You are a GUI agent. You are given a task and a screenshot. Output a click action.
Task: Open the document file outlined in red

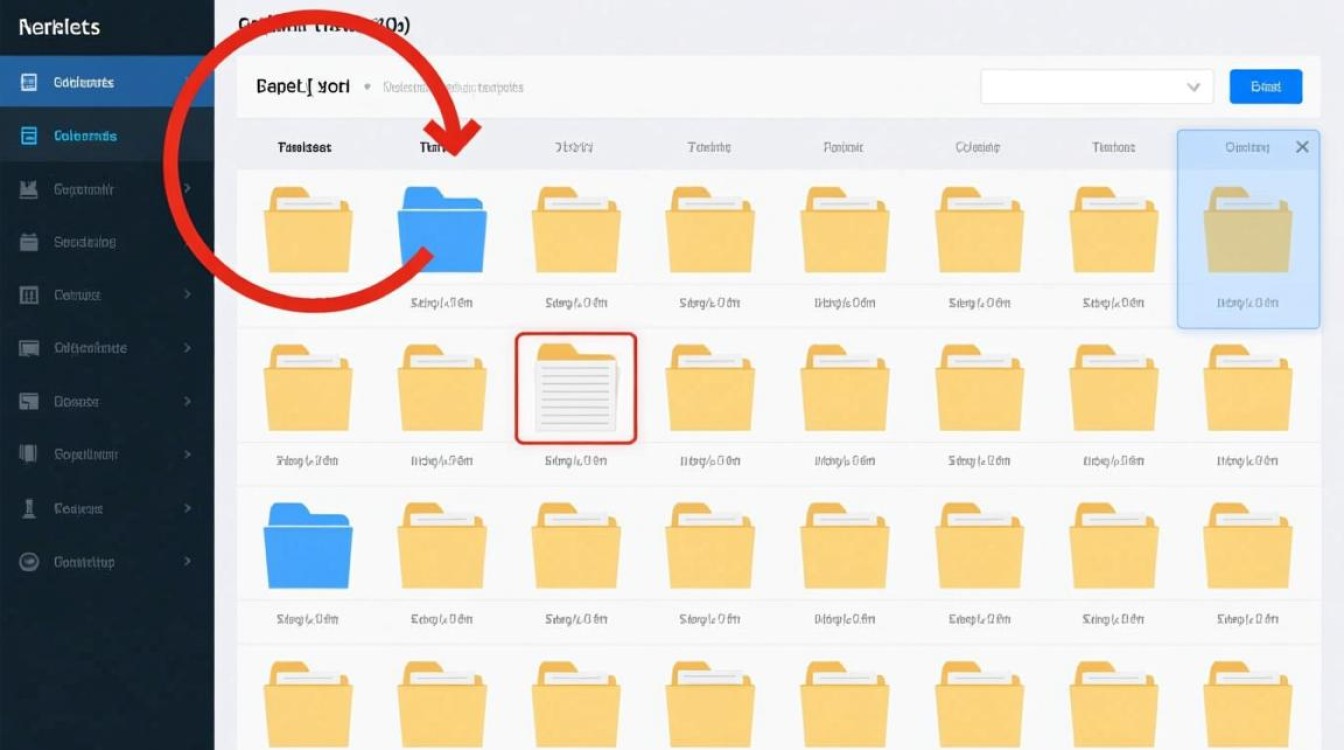click(576, 388)
